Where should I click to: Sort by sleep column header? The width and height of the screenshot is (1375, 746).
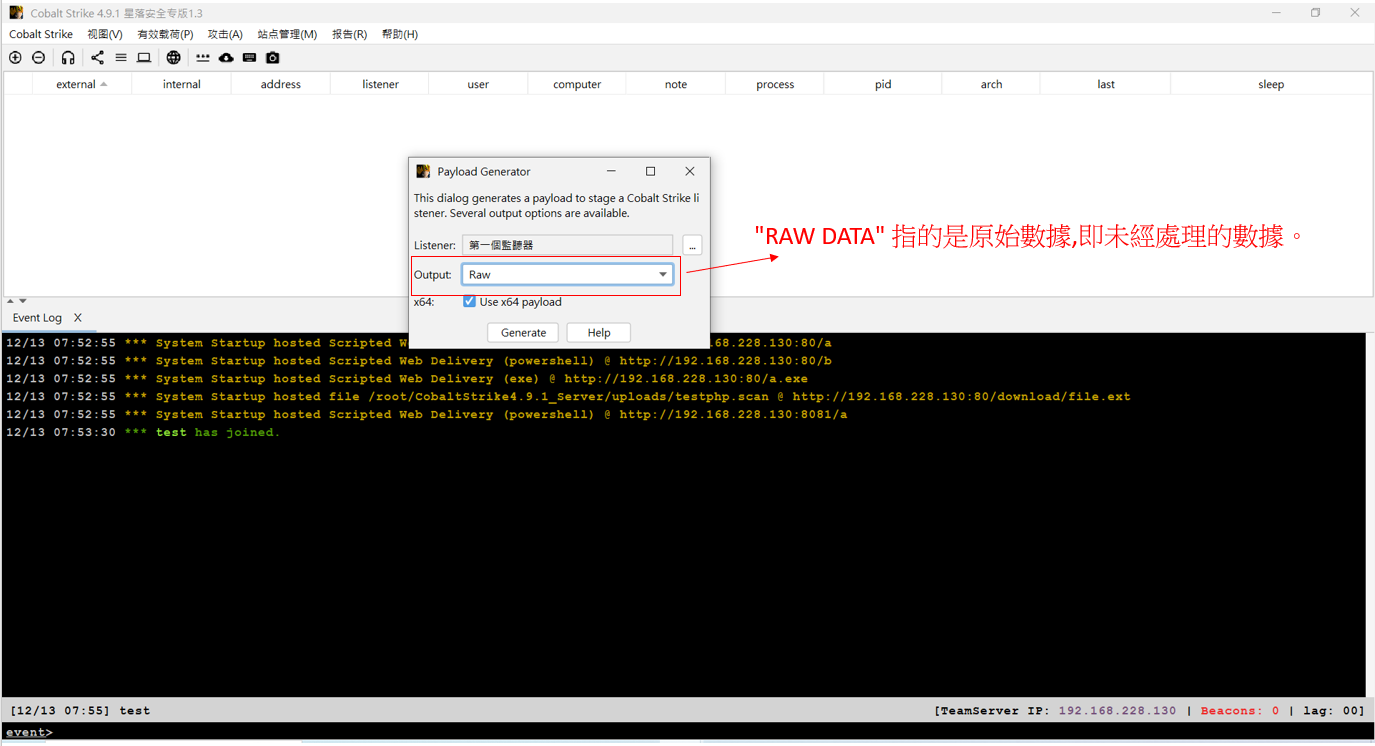[x=1271, y=84]
